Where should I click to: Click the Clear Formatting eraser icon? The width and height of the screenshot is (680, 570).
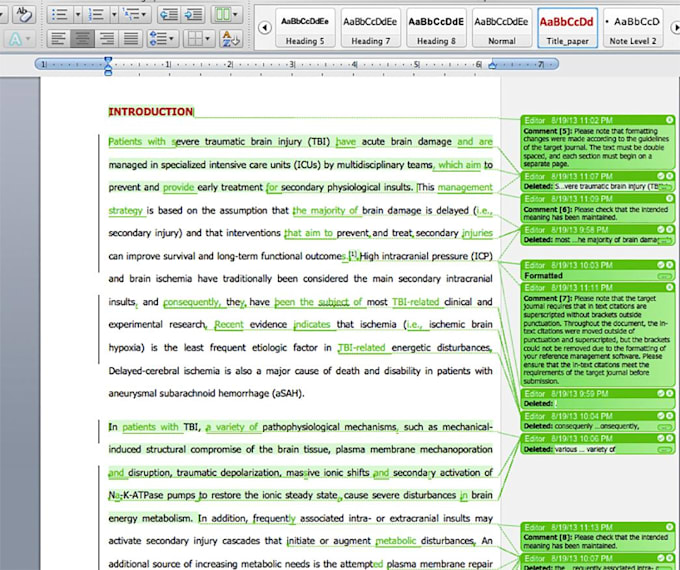23,14
